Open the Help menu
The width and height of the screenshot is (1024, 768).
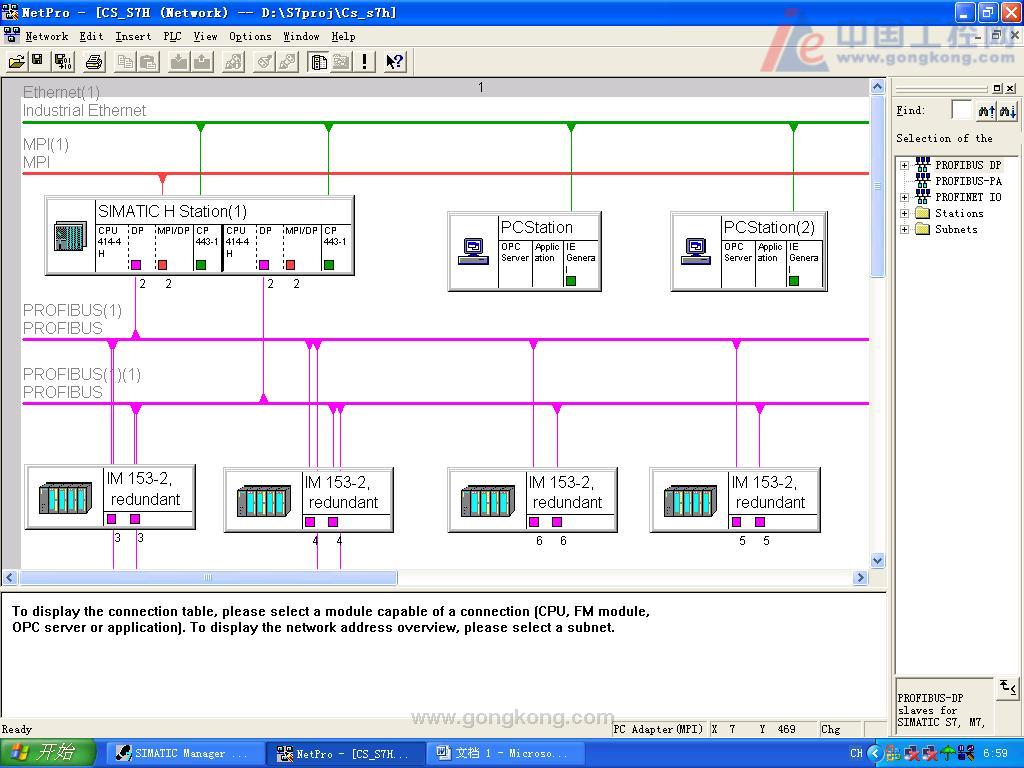[x=343, y=37]
